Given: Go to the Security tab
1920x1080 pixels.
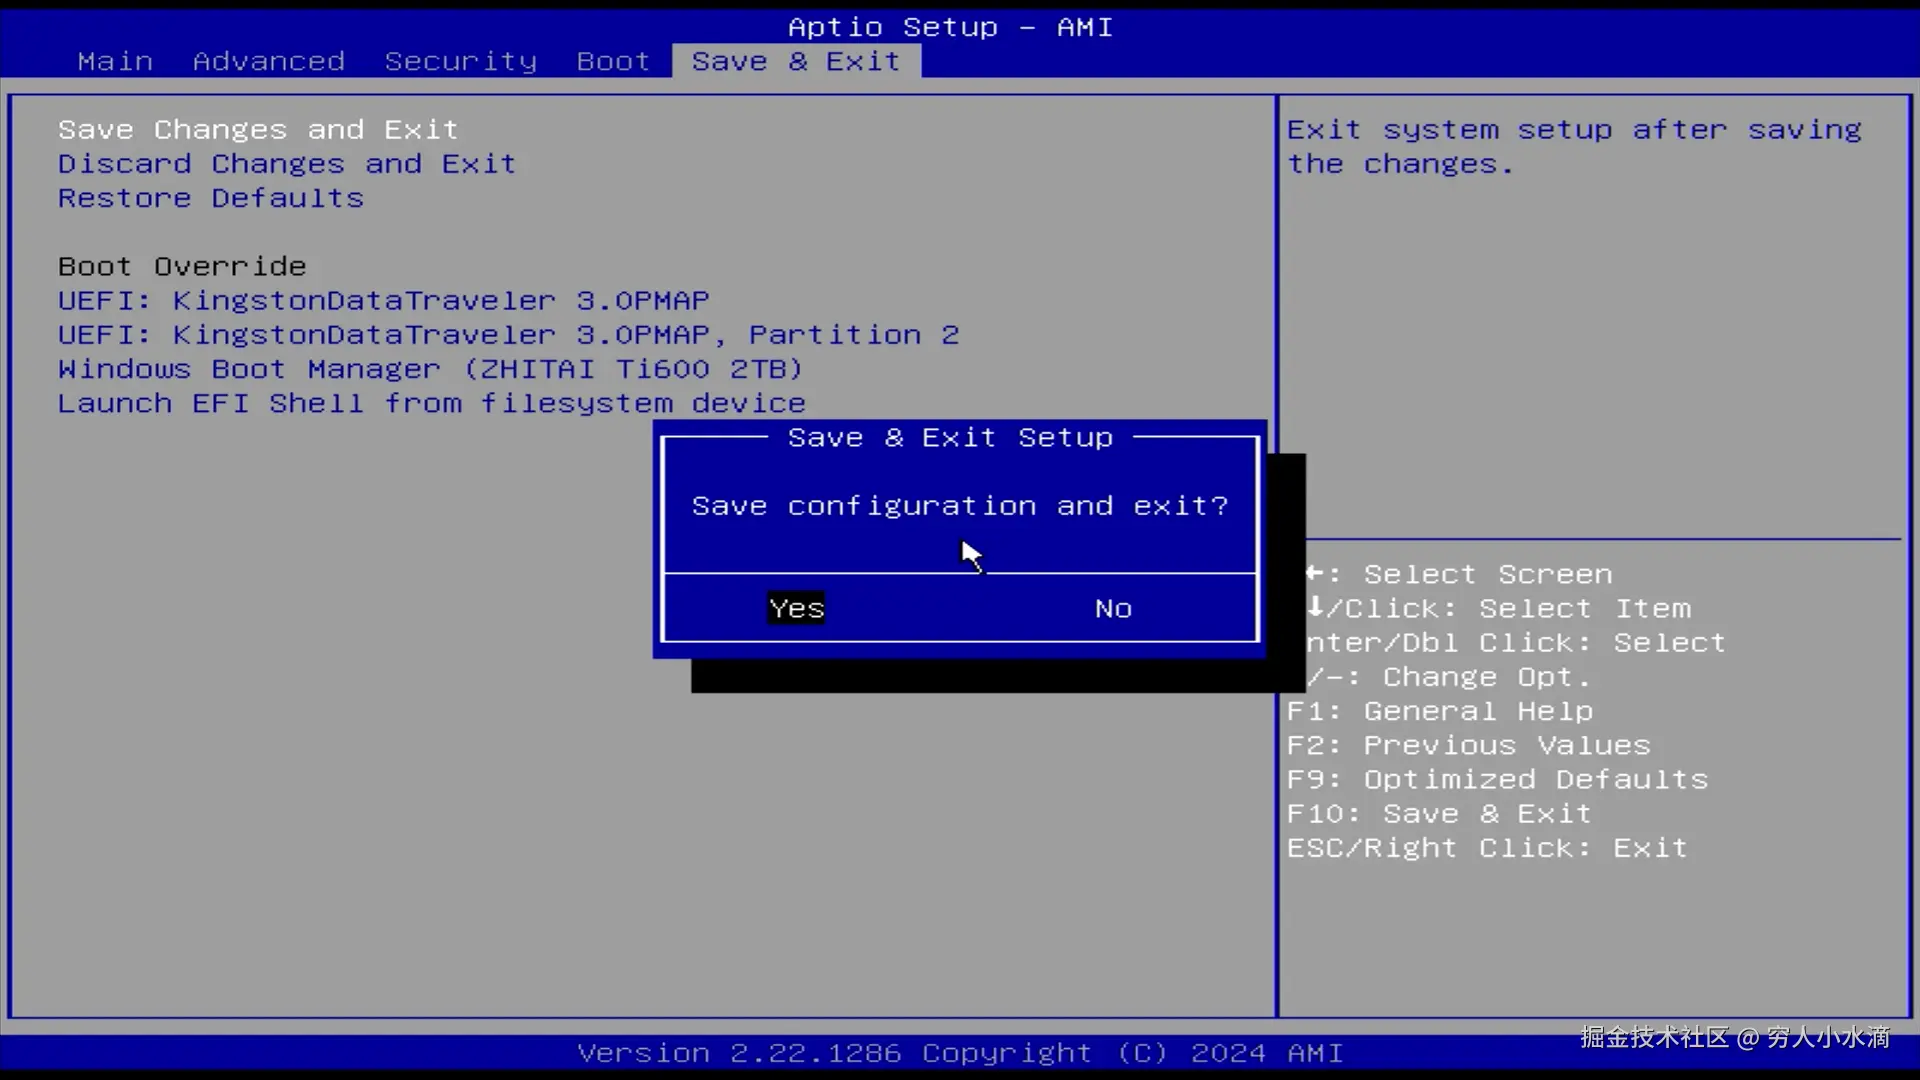Looking at the screenshot, I should tap(460, 61).
